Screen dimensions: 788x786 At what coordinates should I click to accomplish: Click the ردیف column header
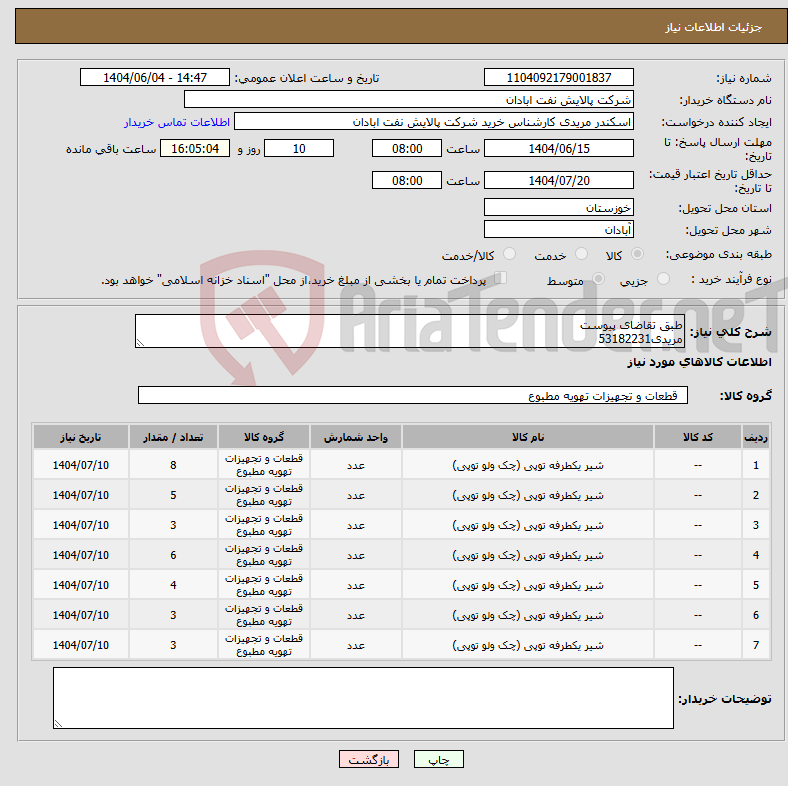tap(756, 437)
